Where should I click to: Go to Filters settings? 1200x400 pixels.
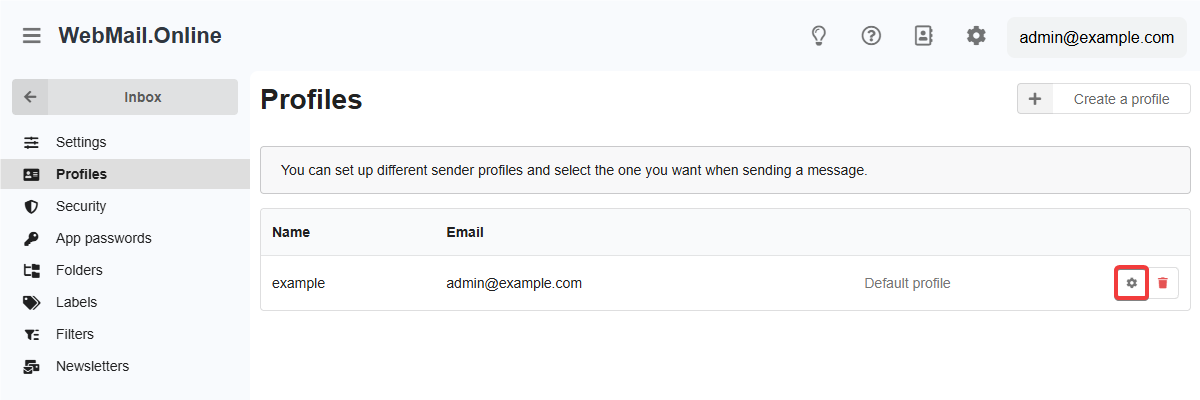pos(74,334)
